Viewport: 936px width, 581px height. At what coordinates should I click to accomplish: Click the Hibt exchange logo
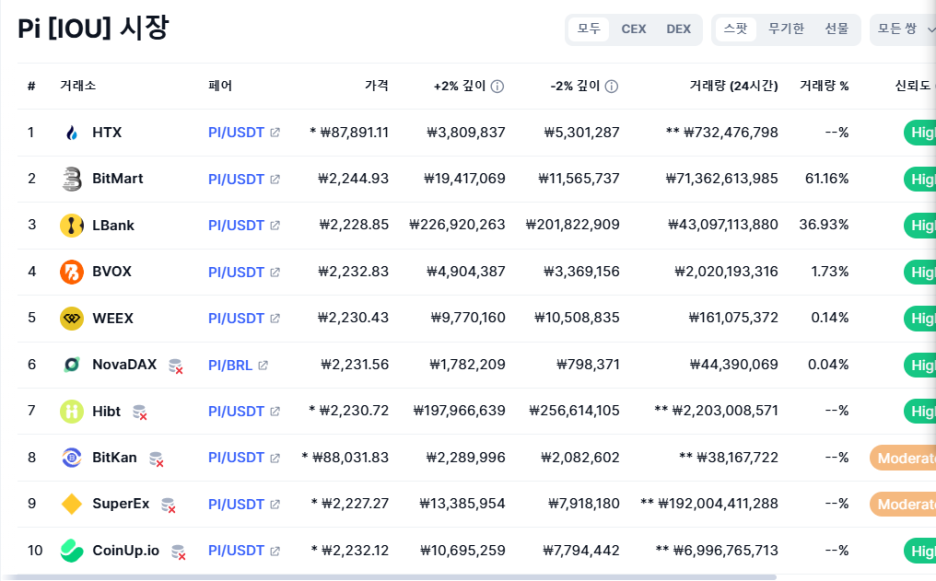click(72, 411)
